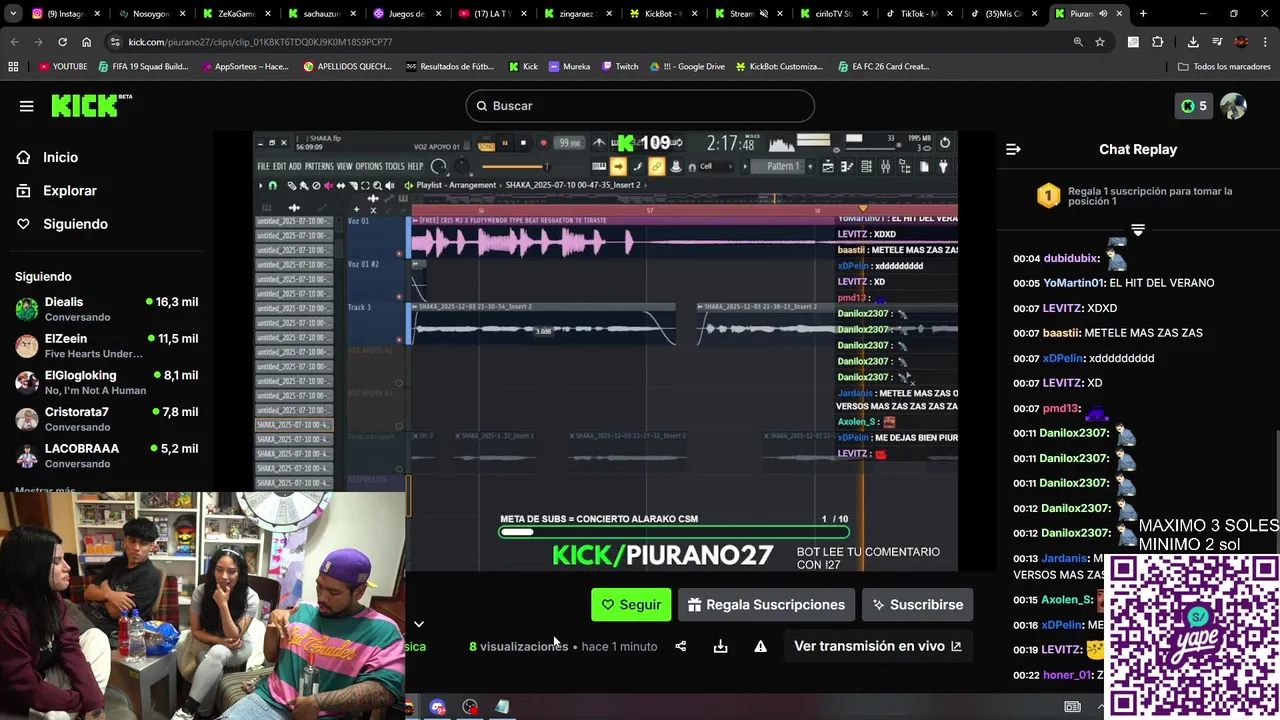Open the Todos los marcadores folder
This screenshot has width=1280, height=720.
(1224, 67)
